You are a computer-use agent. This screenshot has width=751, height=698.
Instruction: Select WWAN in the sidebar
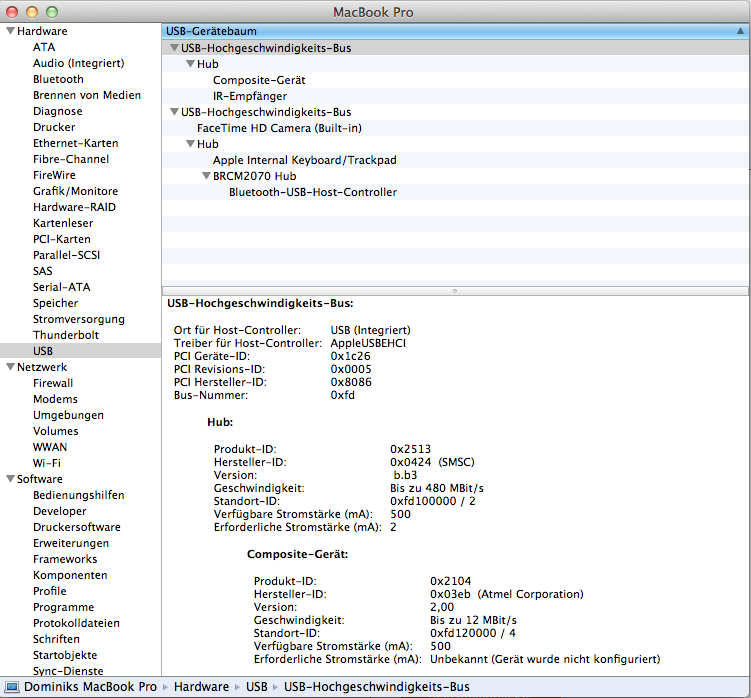pyautogui.click(x=50, y=447)
